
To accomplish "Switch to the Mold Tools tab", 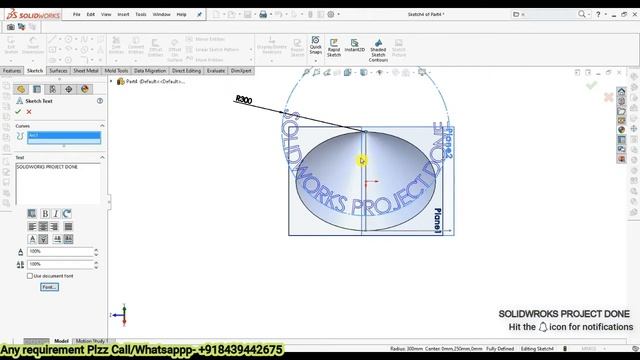I will click(116, 71).
